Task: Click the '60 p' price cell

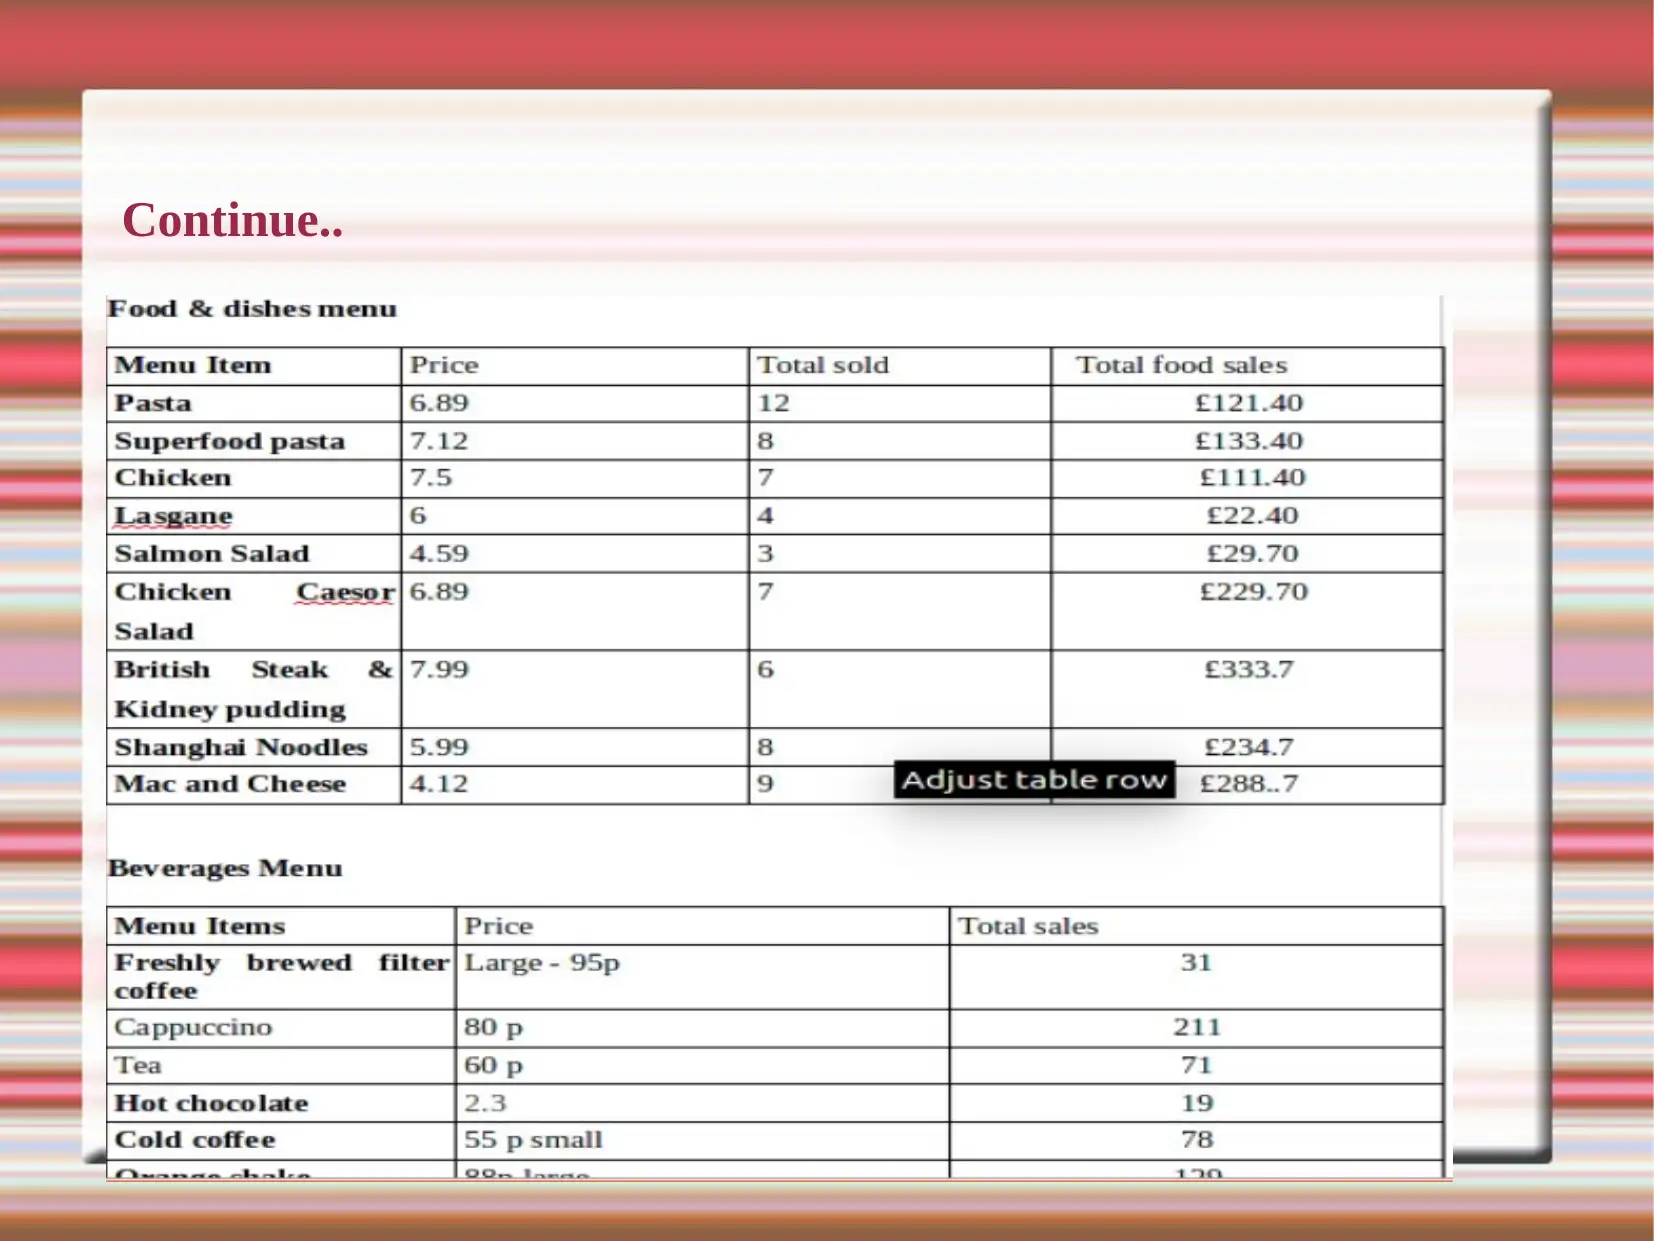Action: (x=702, y=1066)
